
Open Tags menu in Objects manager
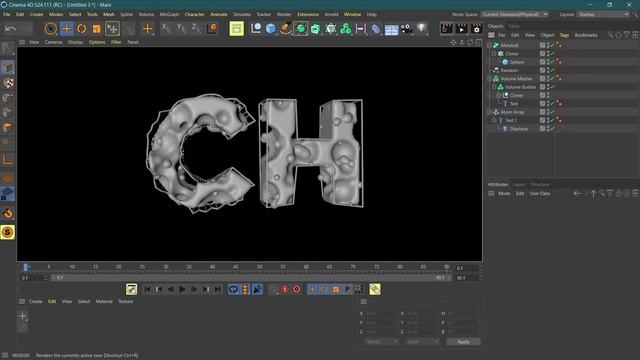point(564,35)
